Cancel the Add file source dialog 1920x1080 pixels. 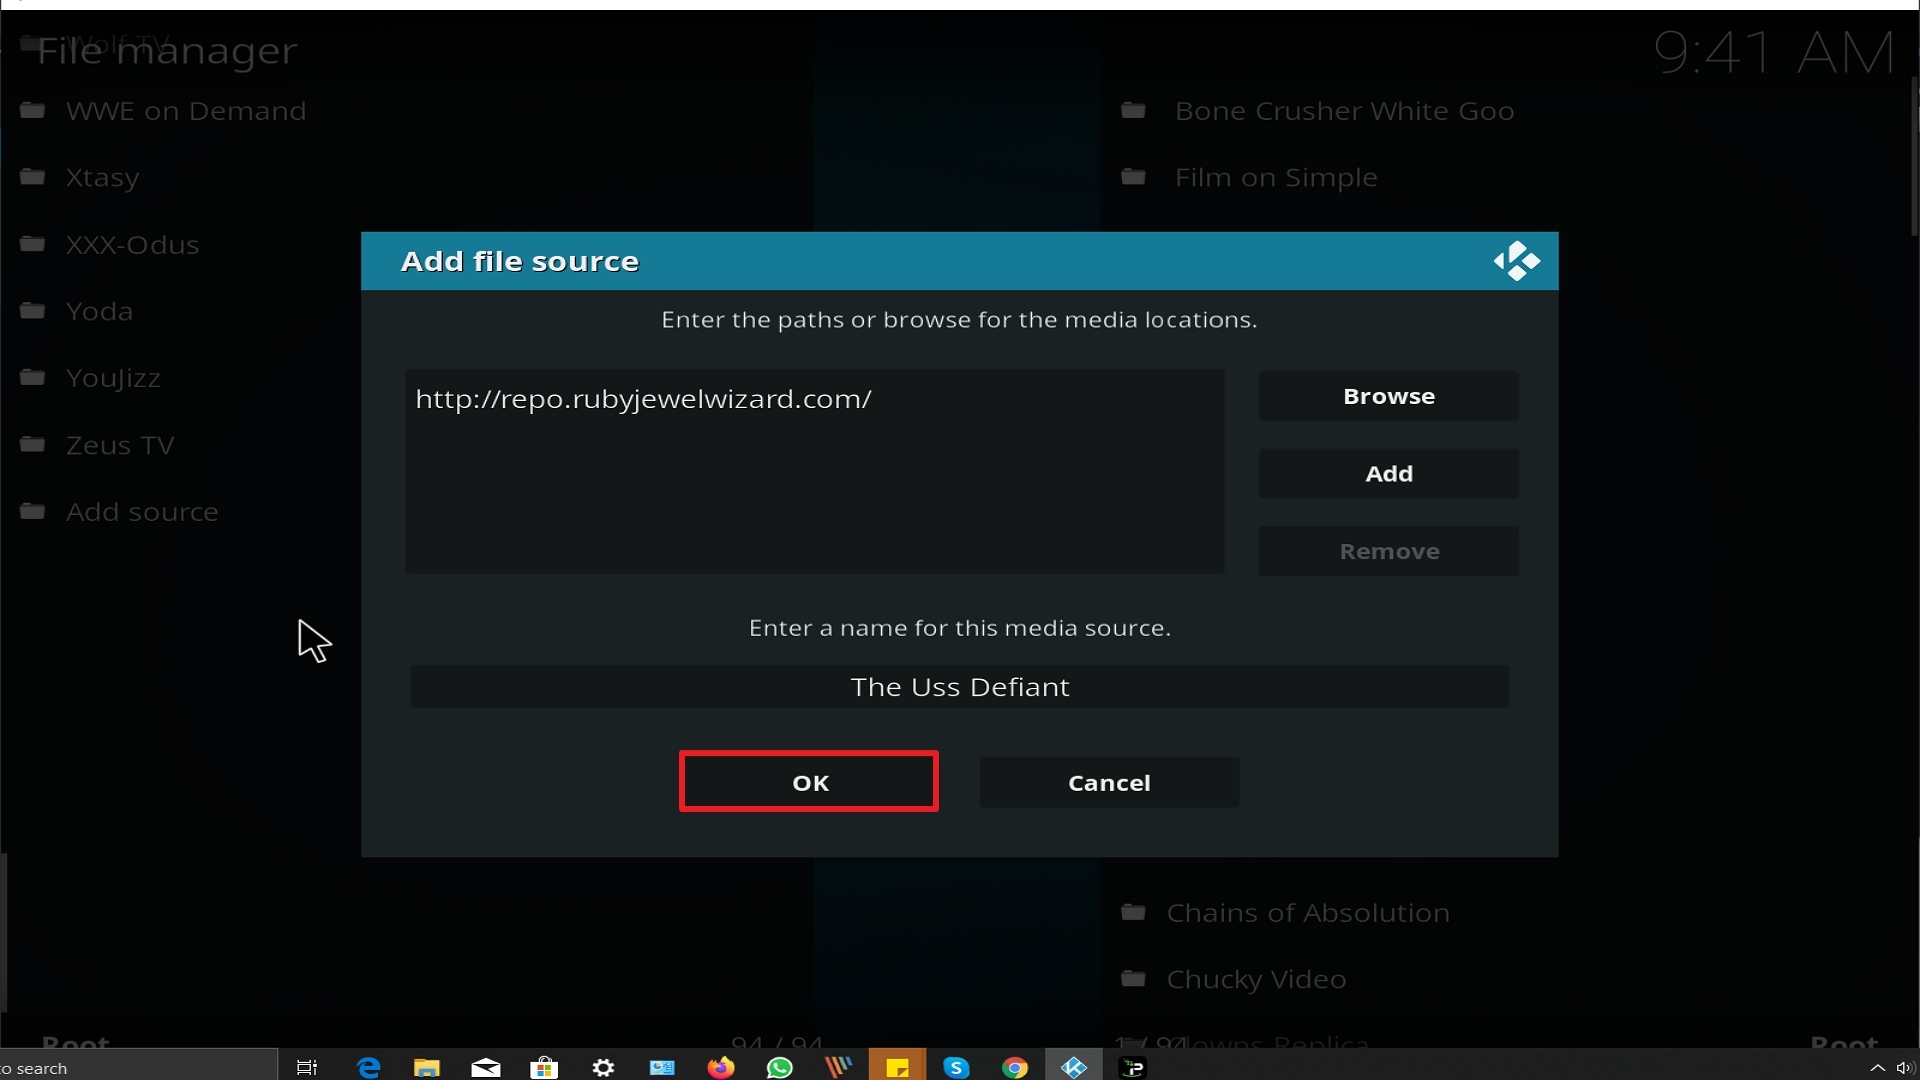[x=1109, y=782]
